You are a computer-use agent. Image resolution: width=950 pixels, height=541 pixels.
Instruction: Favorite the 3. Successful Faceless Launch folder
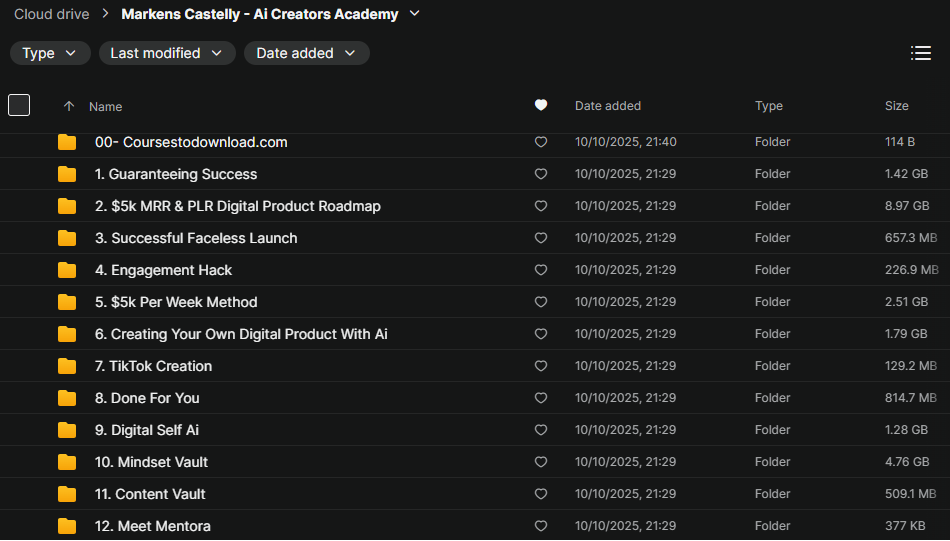541,238
